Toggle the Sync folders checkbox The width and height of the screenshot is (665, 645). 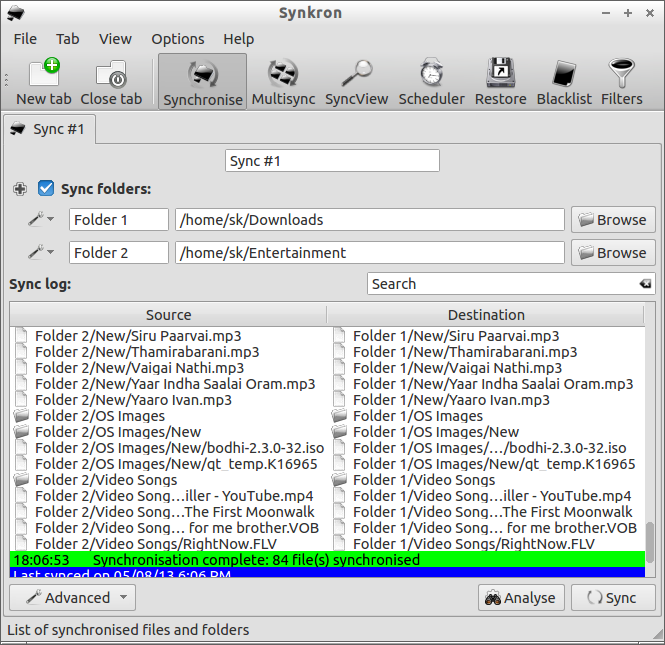pyautogui.click(x=46, y=188)
